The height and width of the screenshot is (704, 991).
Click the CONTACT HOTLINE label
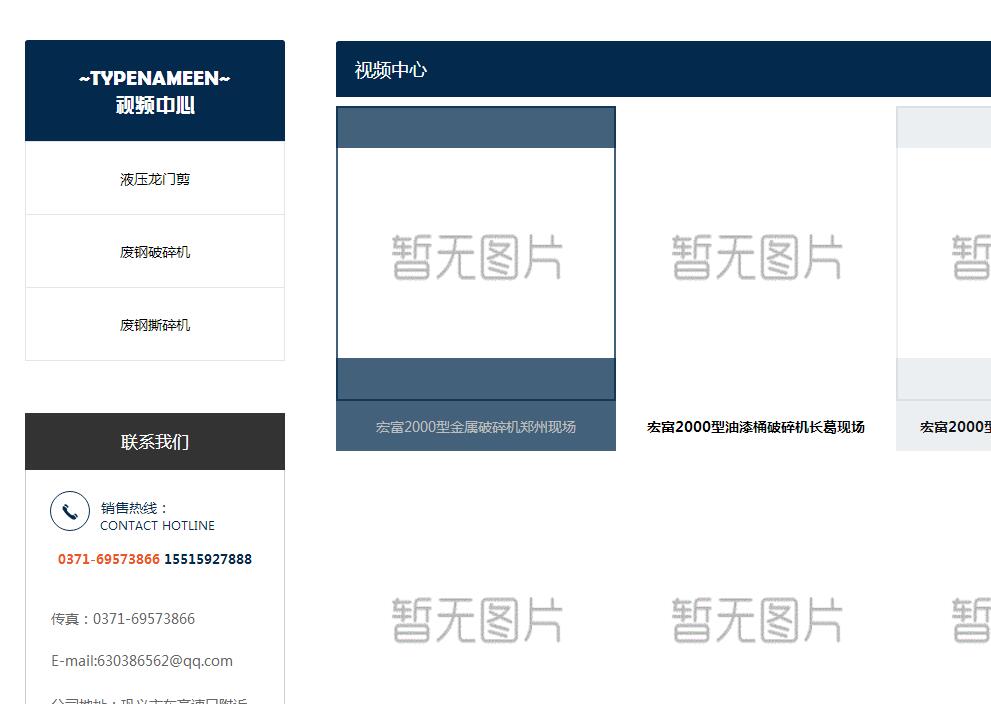(157, 526)
